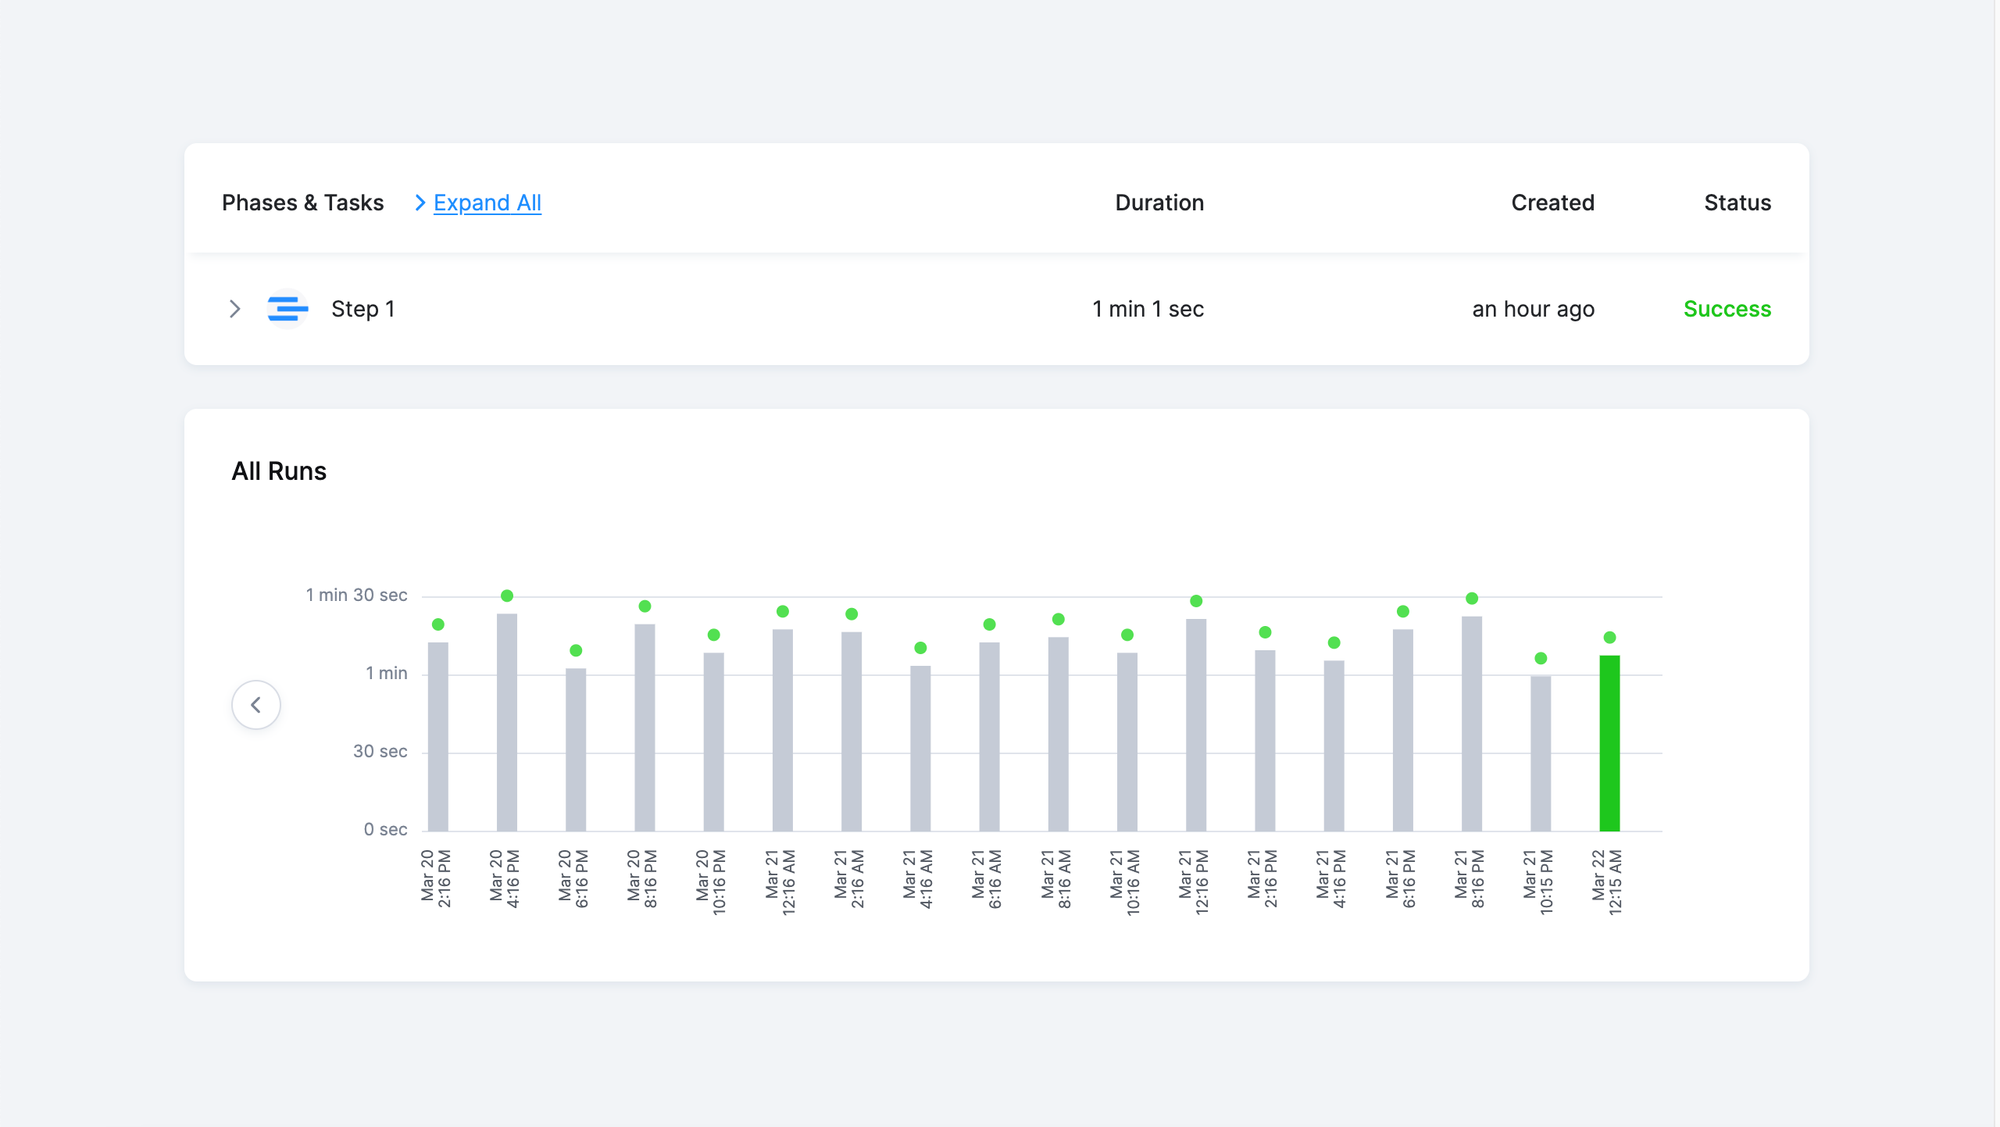
Task: Collapse or expand Step 1 using its chevron
Action: coord(235,309)
